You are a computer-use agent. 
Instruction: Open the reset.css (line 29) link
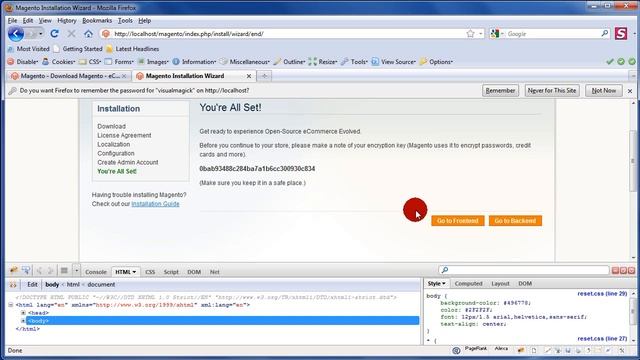[x=602, y=294]
